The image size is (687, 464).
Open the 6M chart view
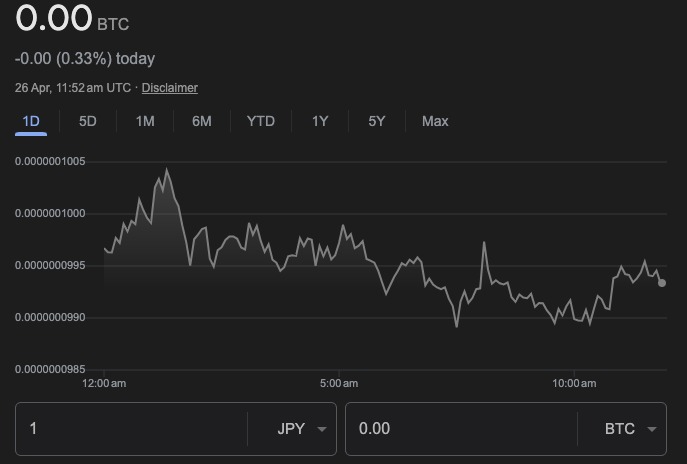pyautogui.click(x=202, y=121)
